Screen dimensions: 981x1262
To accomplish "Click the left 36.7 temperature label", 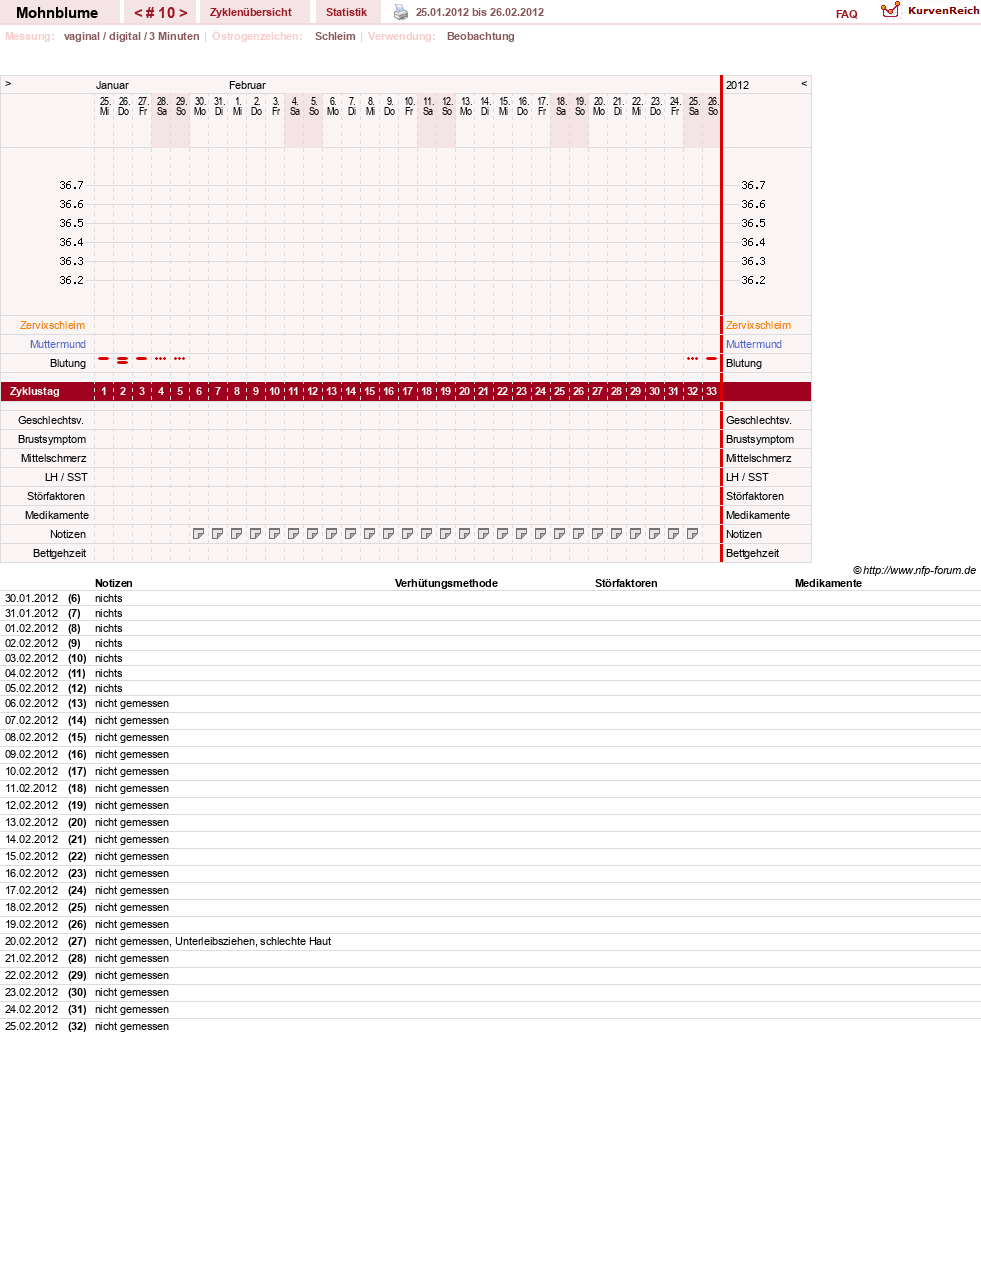I will 71,185.
